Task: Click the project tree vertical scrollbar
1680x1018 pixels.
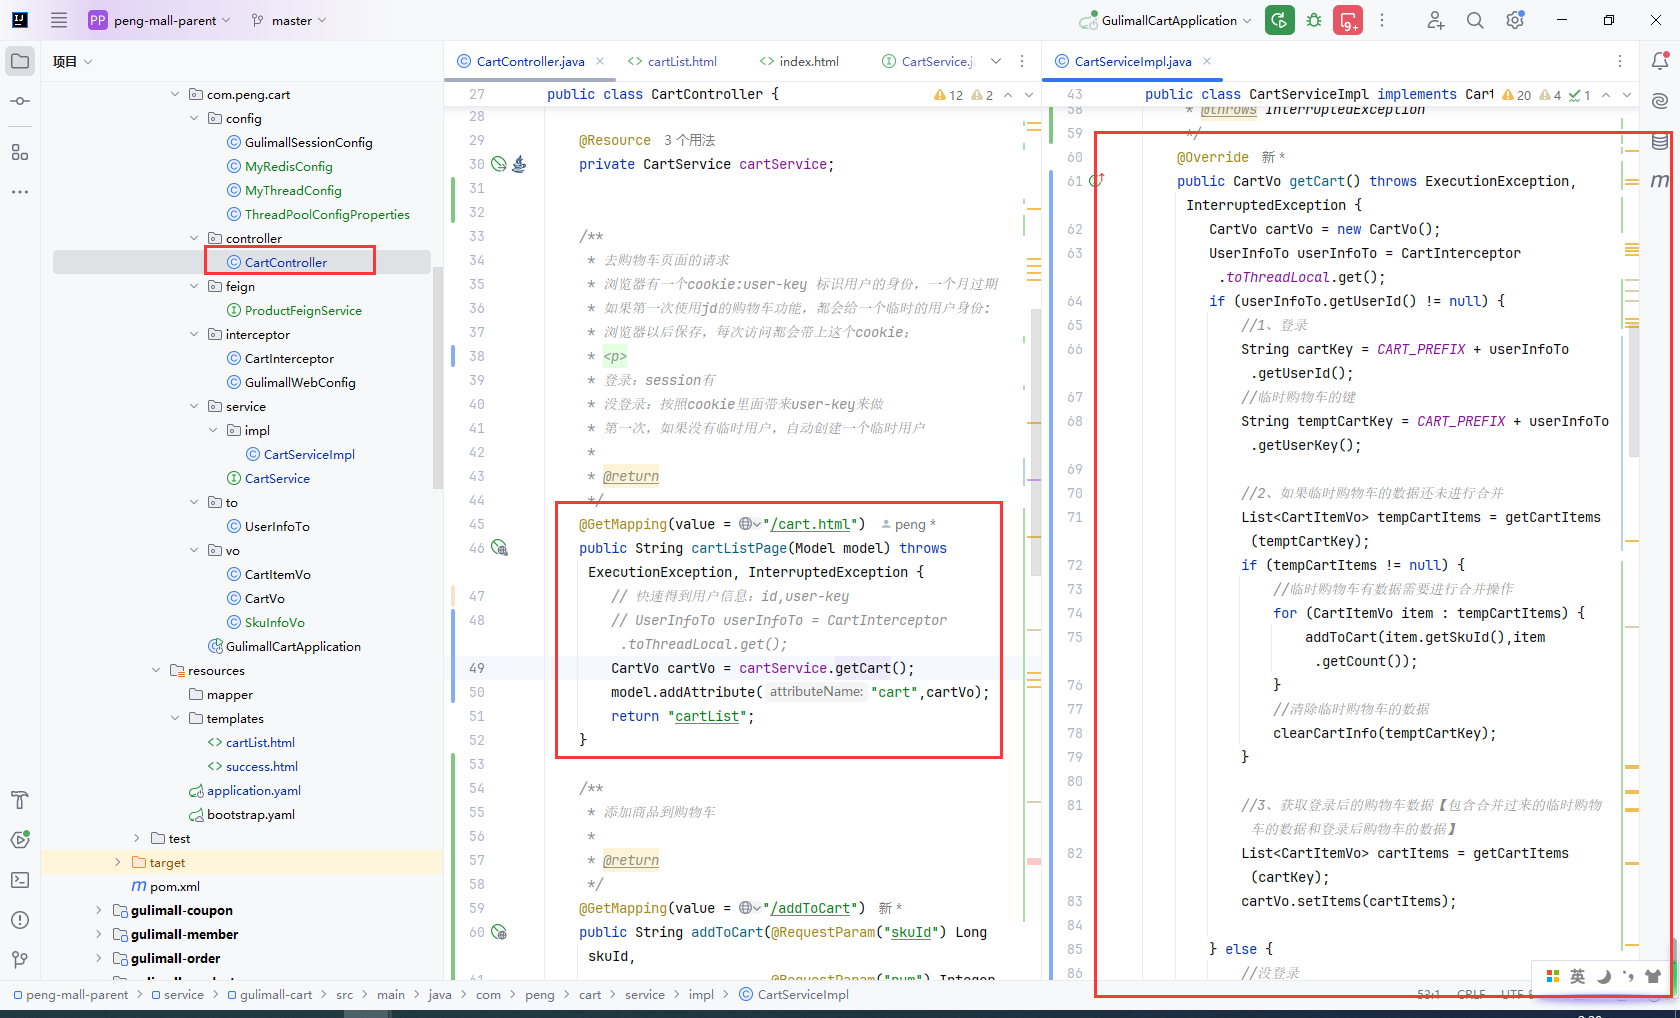Action: tap(437, 378)
